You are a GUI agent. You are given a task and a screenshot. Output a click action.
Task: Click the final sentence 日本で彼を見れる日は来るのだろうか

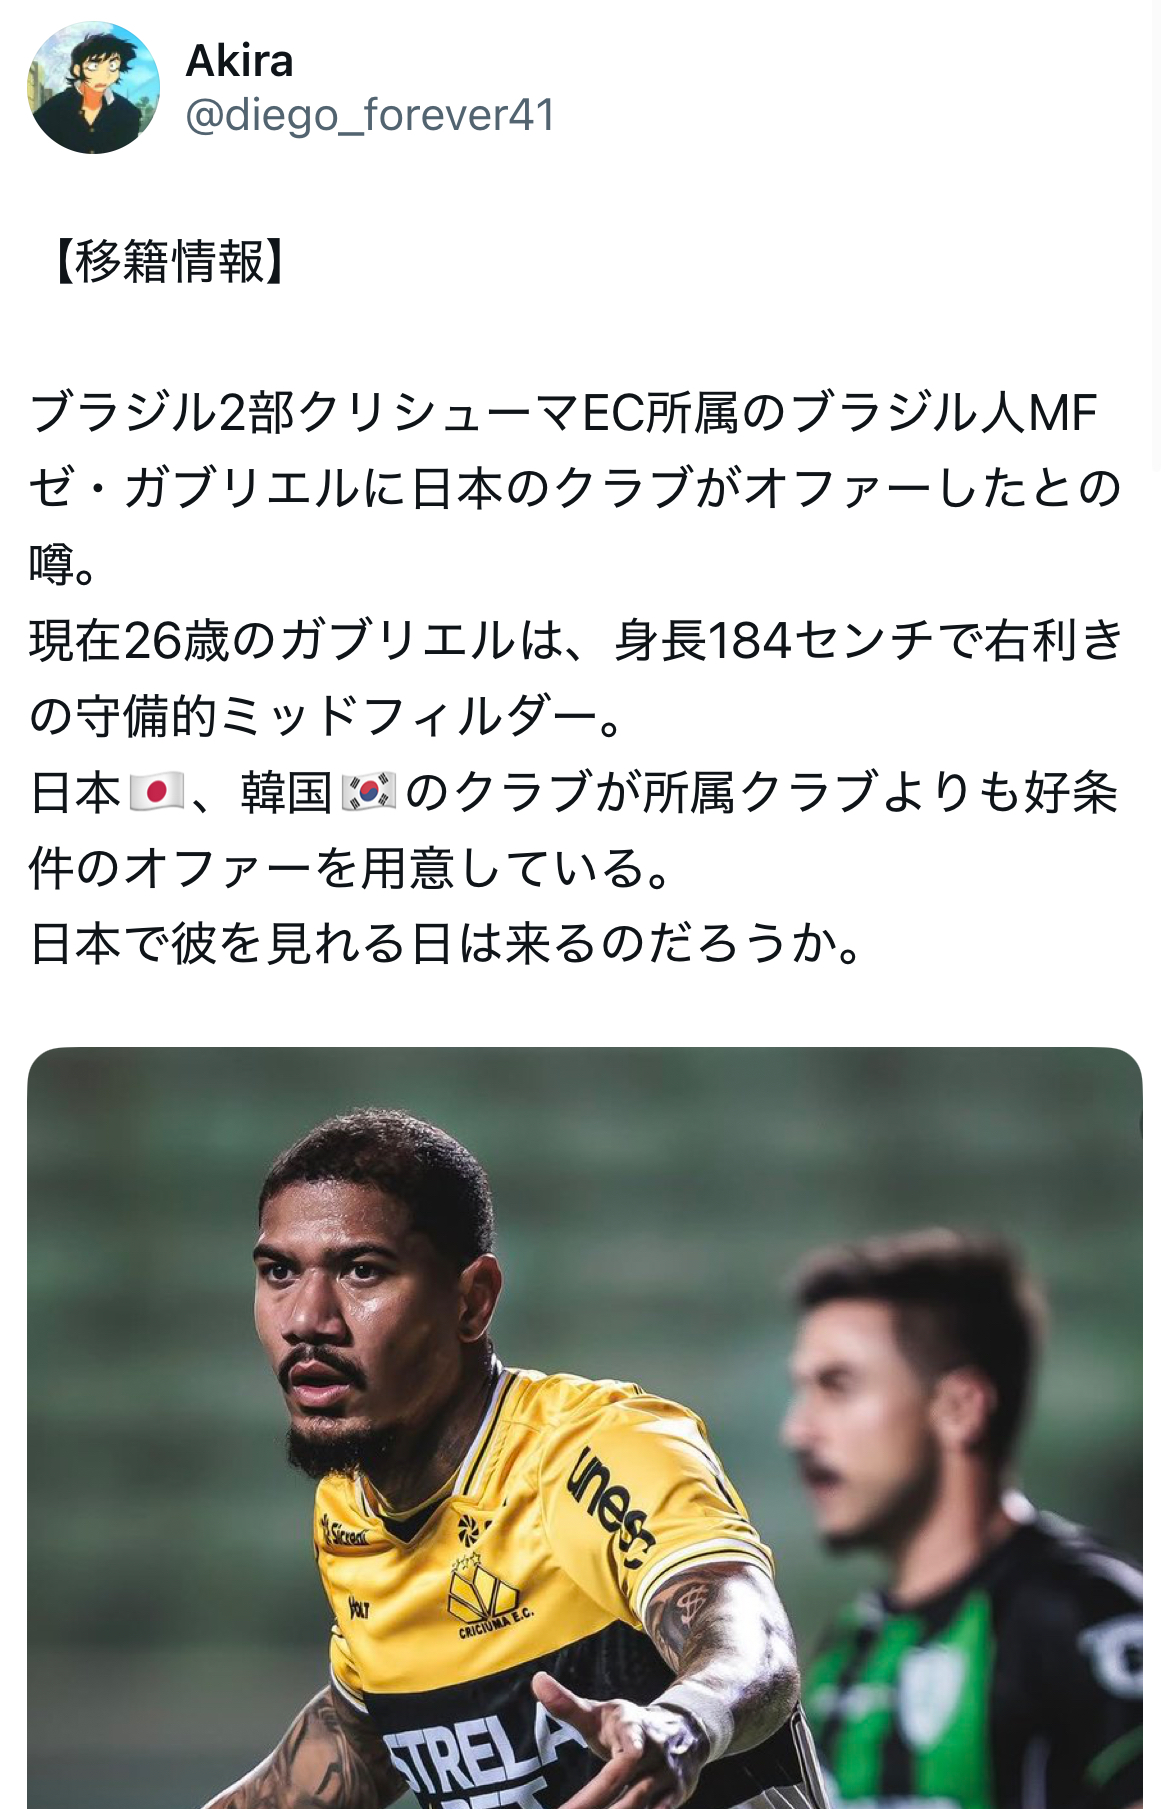click(x=447, y=944)
